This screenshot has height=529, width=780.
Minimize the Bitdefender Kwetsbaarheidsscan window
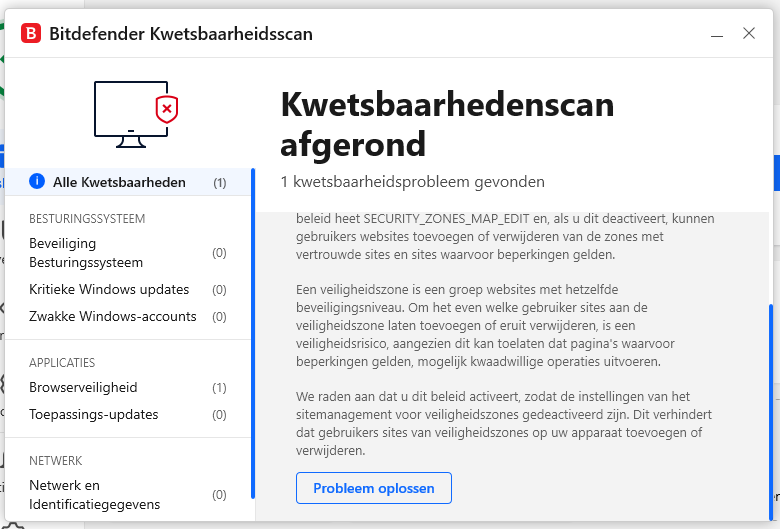[717, 34]
